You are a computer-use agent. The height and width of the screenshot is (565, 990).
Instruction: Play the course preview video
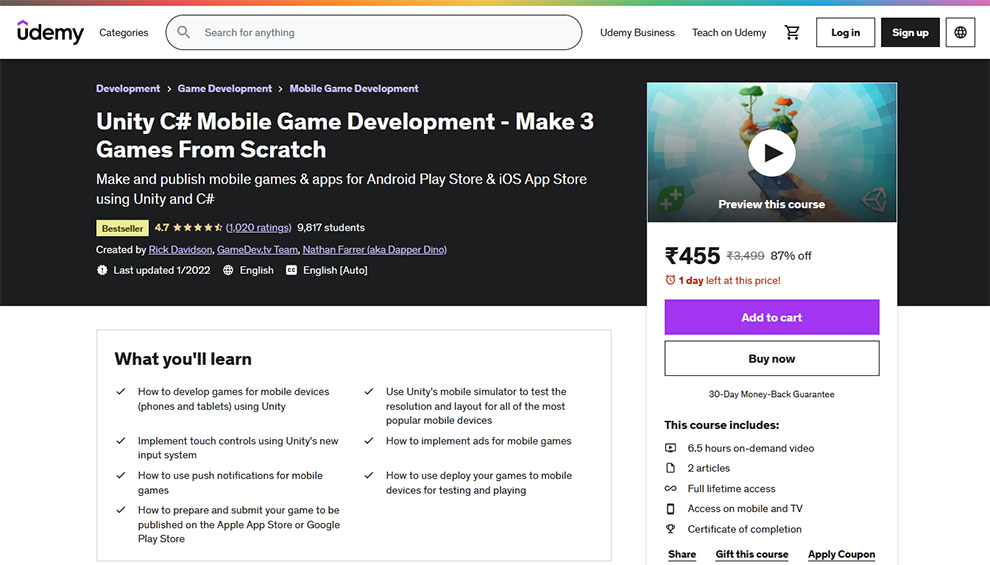tap(771, 153)
